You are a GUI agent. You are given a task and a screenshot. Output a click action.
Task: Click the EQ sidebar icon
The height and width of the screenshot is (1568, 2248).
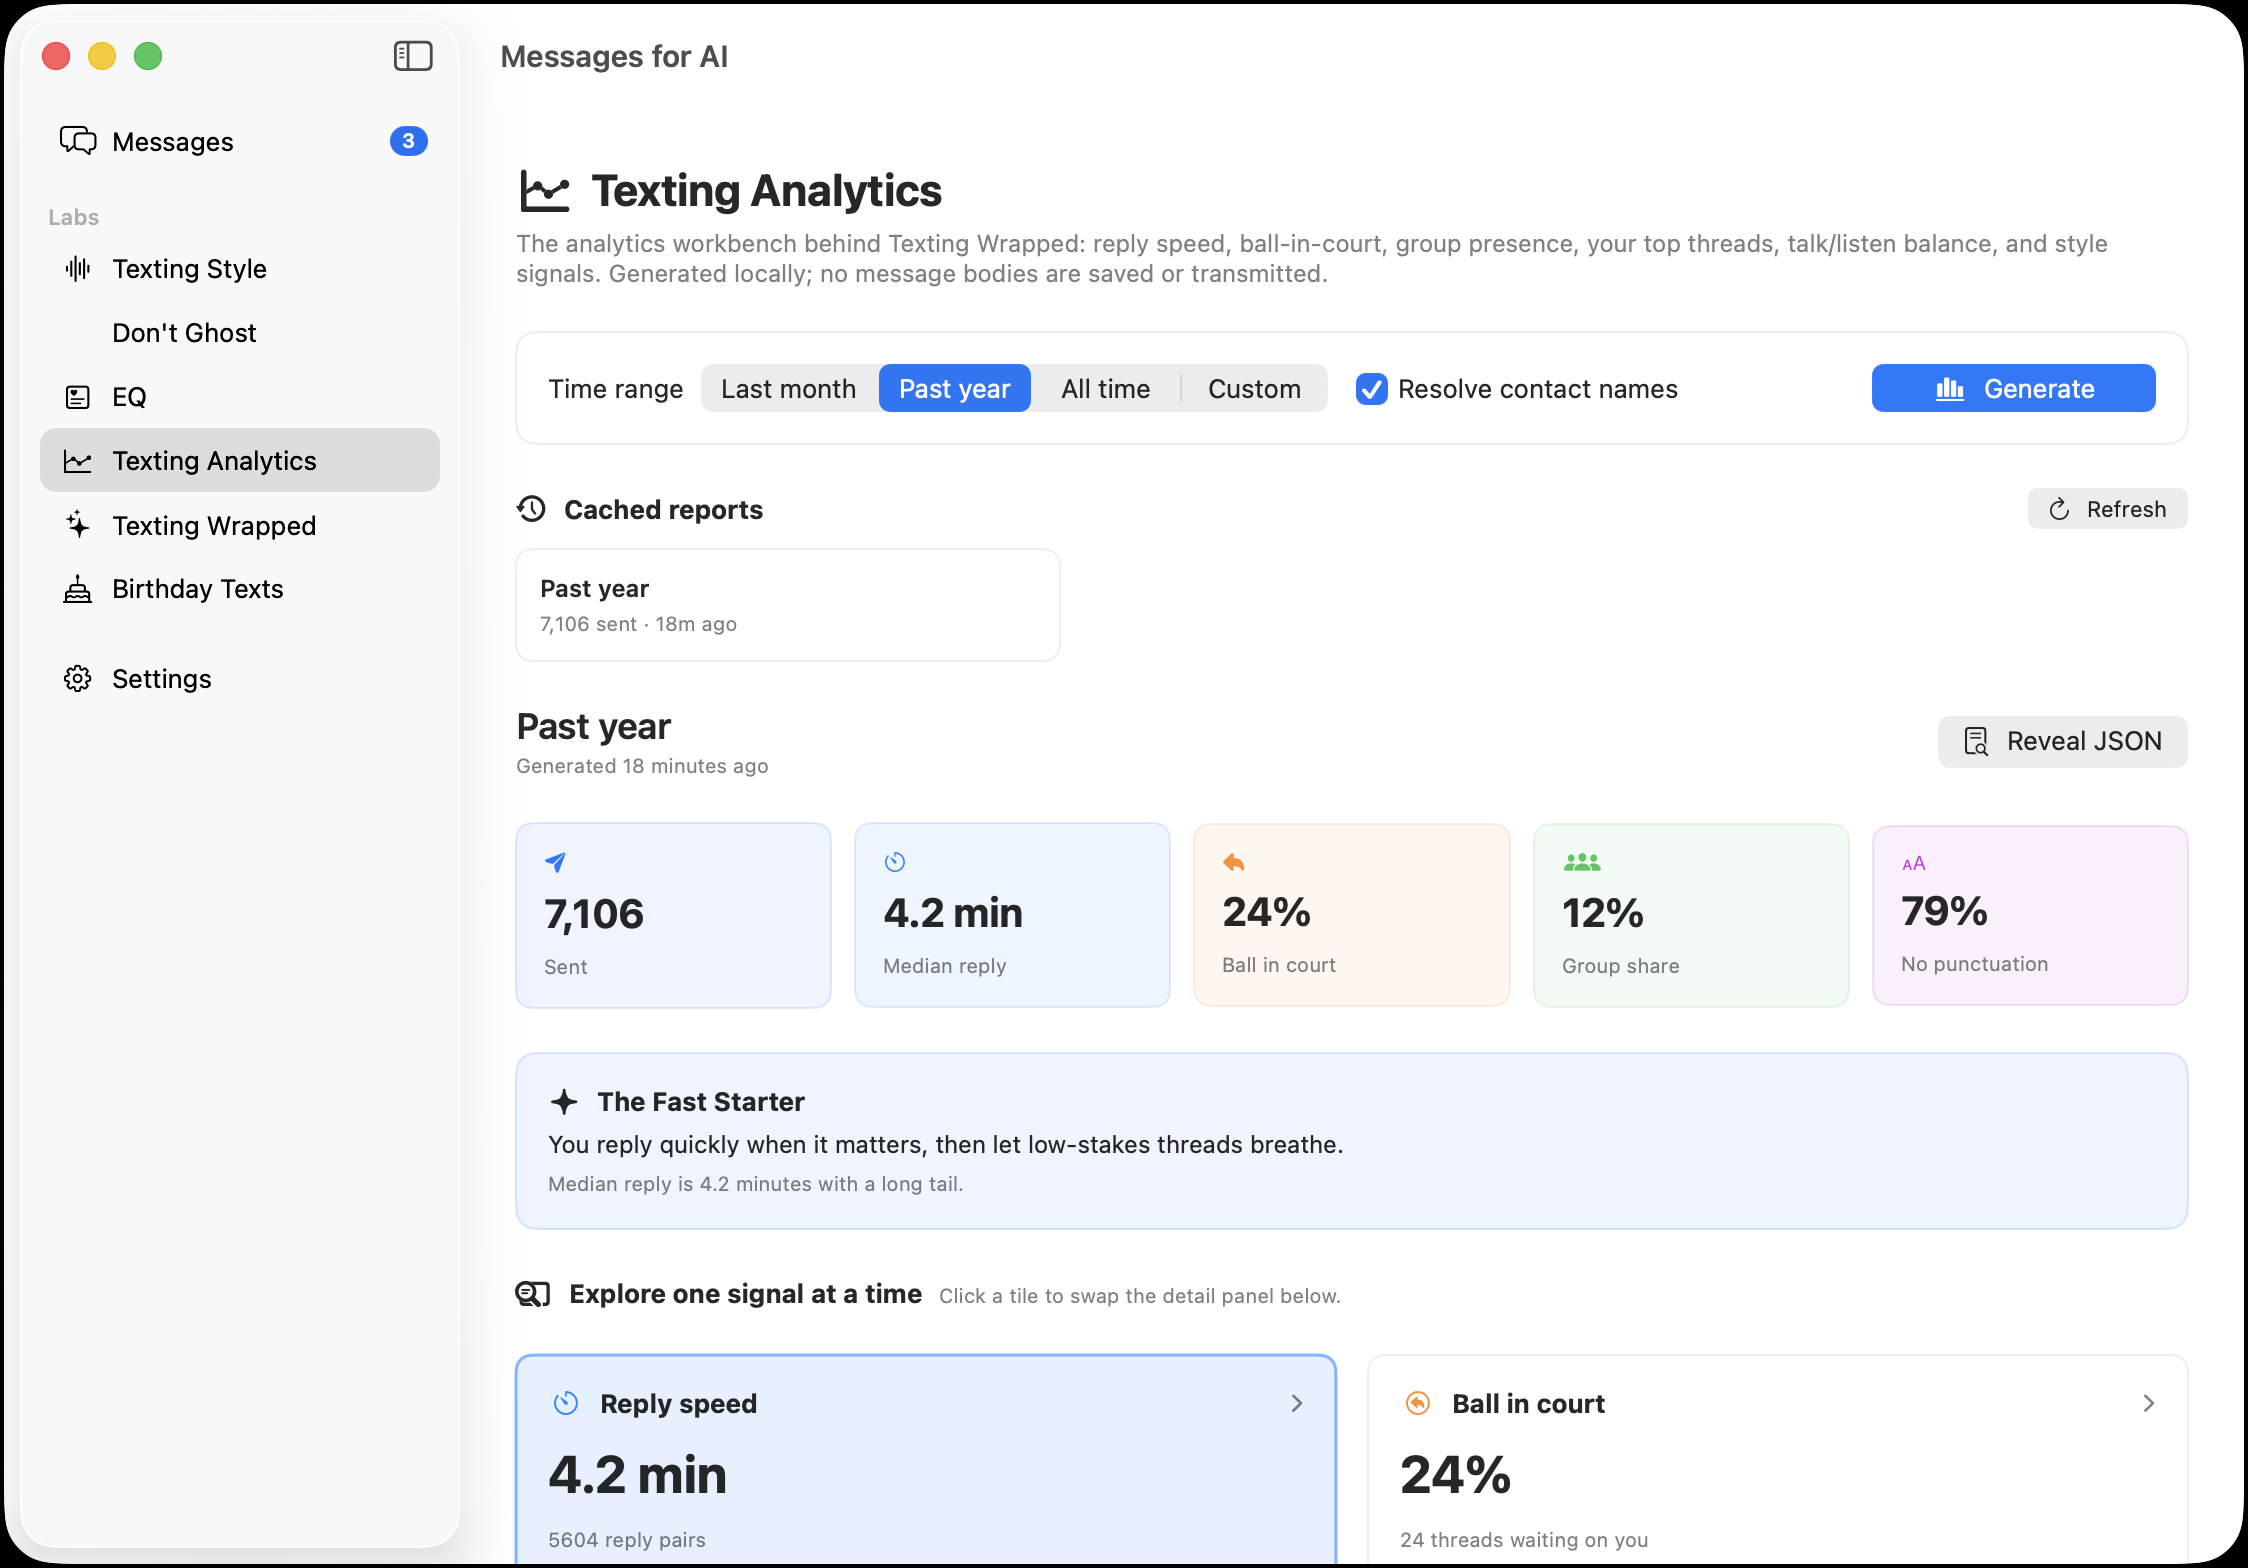tap(78, 397)
